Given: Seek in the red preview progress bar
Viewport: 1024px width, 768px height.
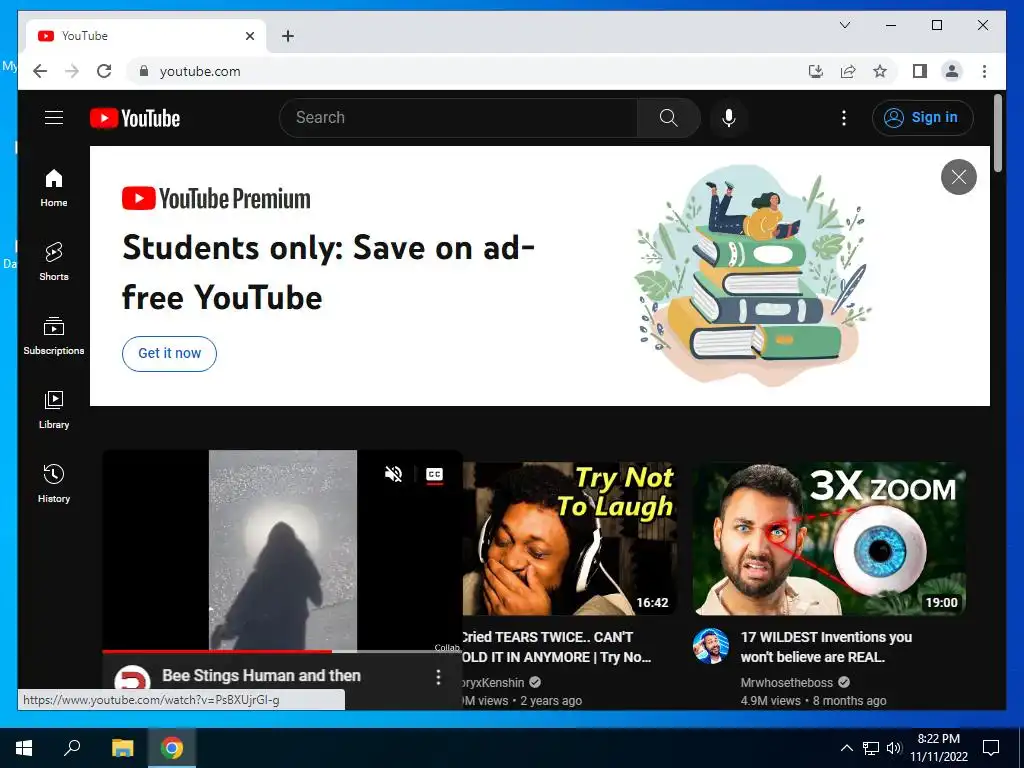Looking at the screenshot, I should click(282, 651).
